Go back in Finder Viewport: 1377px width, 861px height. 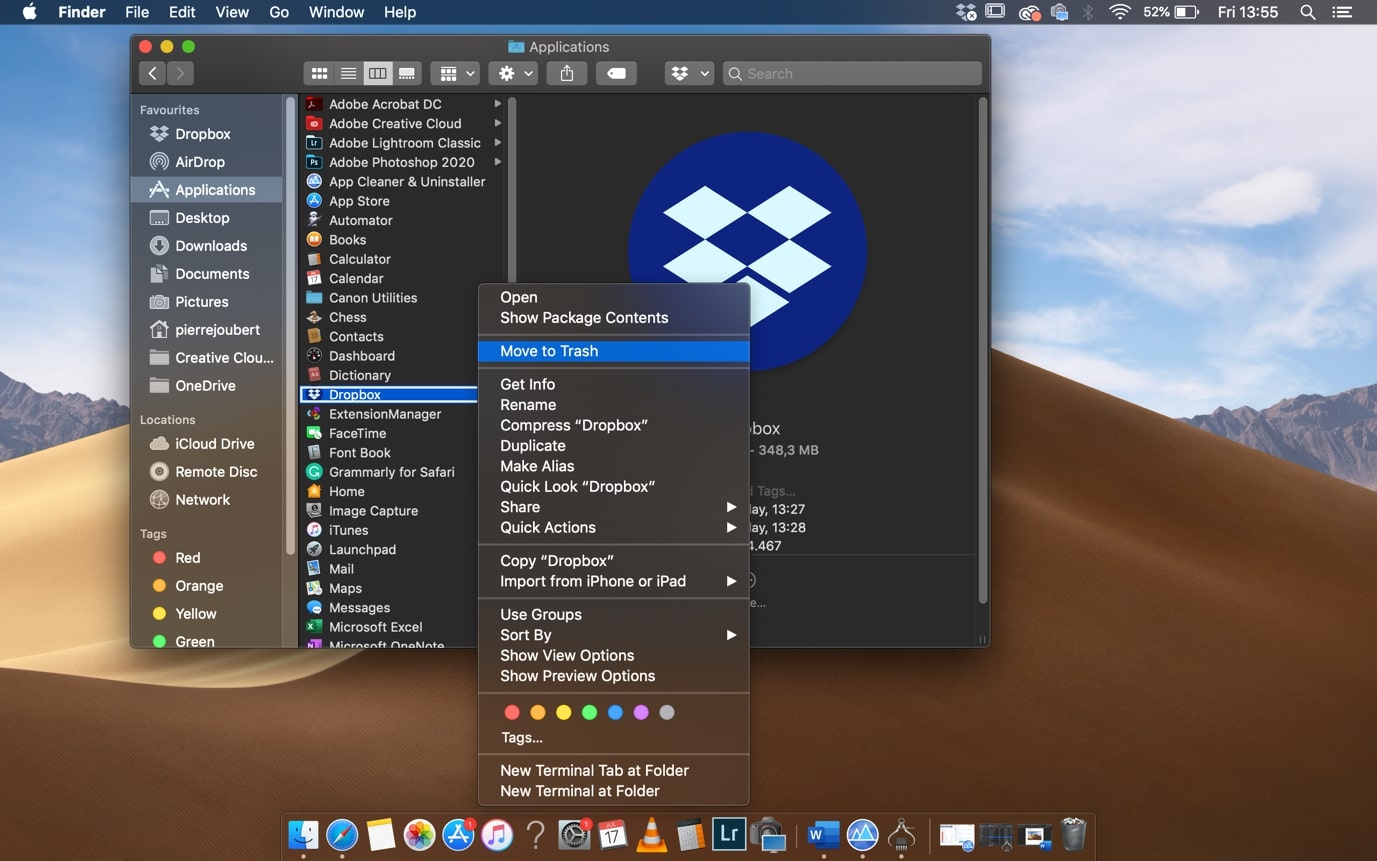coord(152,73)
